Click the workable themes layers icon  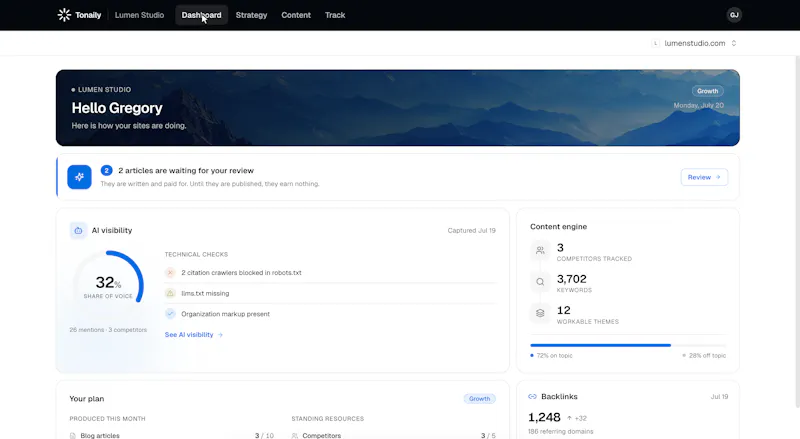[540, 313]
